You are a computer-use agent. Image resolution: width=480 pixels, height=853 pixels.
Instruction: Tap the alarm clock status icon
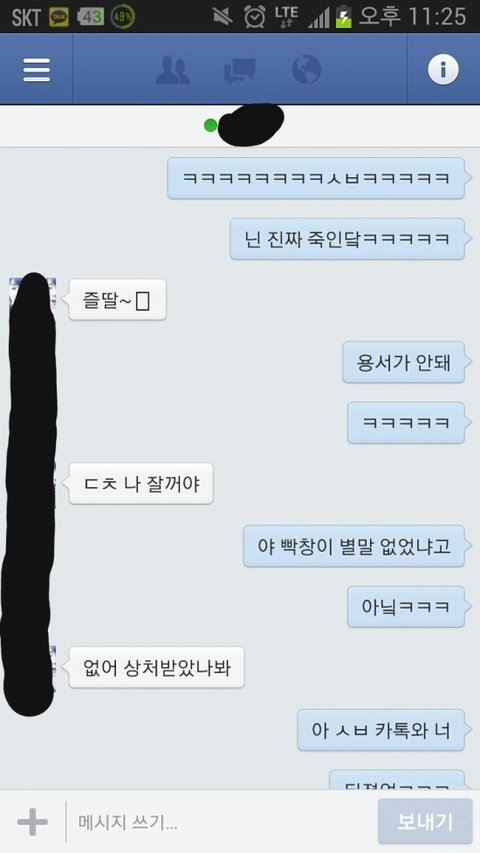click(x=255, y=16)
